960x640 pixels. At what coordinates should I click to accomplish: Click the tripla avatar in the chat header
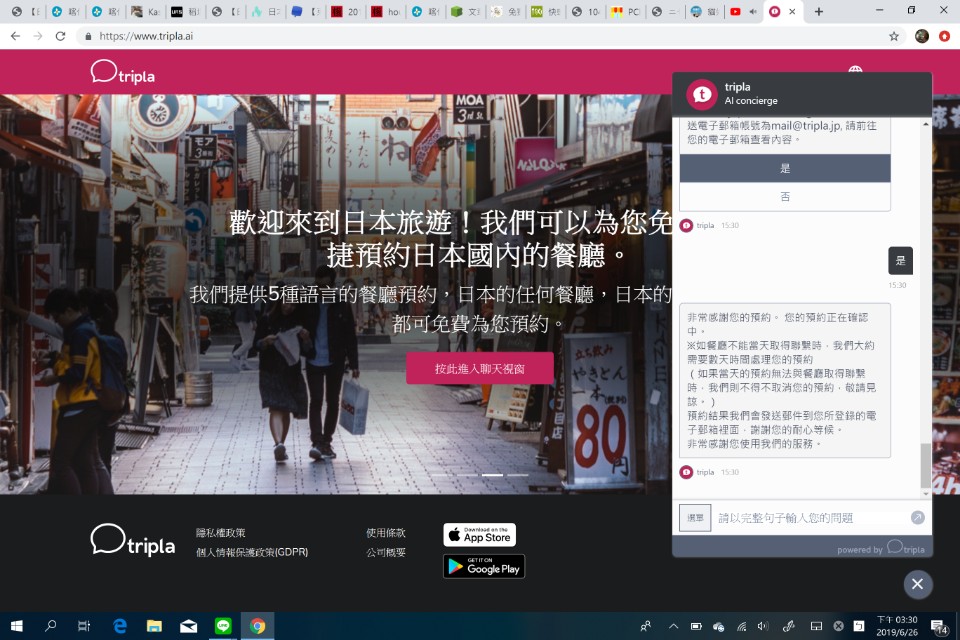(702, 94)
